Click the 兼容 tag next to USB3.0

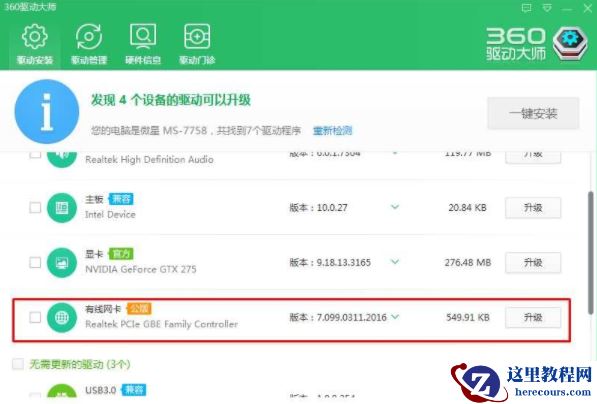pos(134,390)
